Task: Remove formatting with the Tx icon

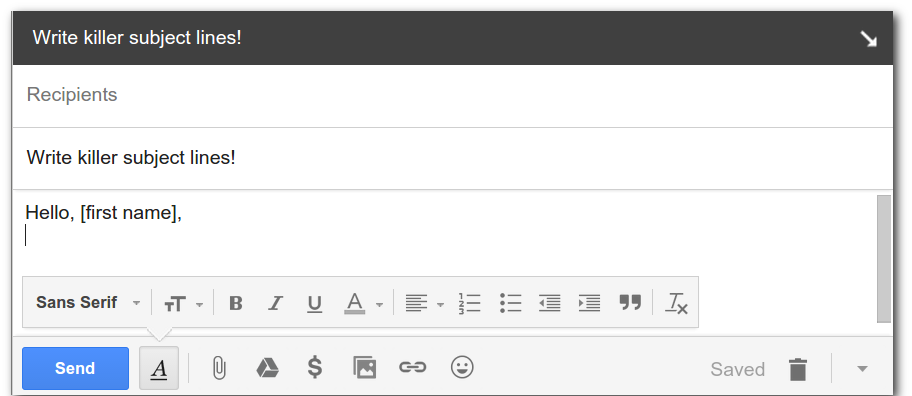Action: coord(676,303)
